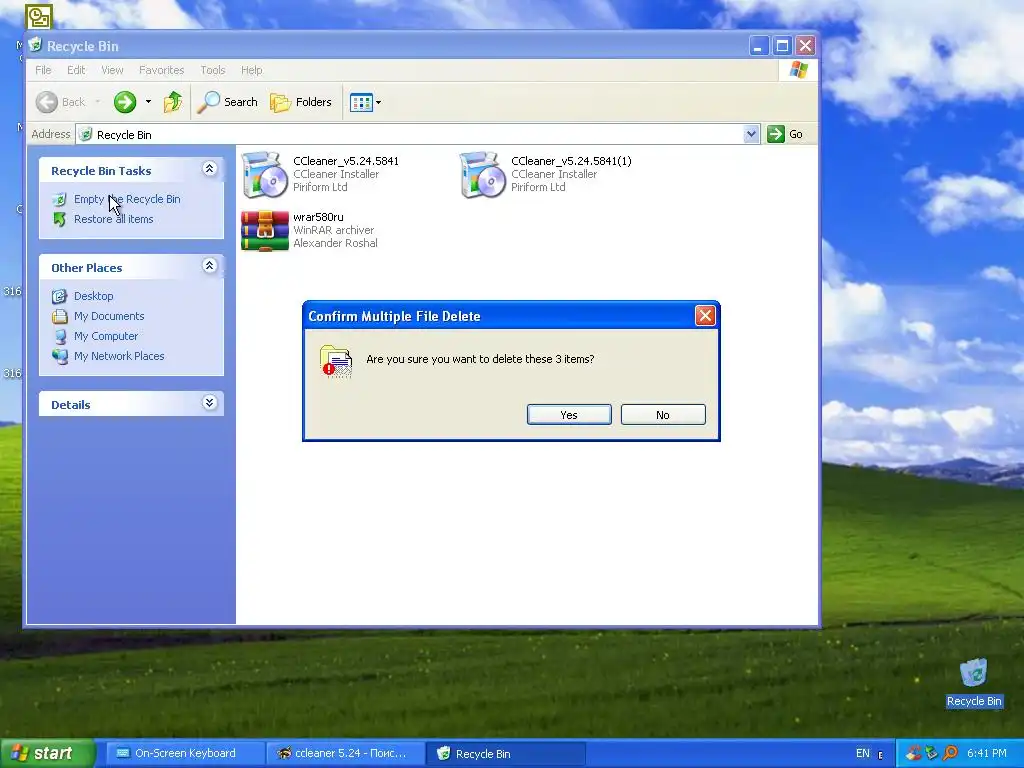The image size is (1024, 768).
Task: Open the Favorites menu
Action: pyautogui.click(x=161, y=70)
